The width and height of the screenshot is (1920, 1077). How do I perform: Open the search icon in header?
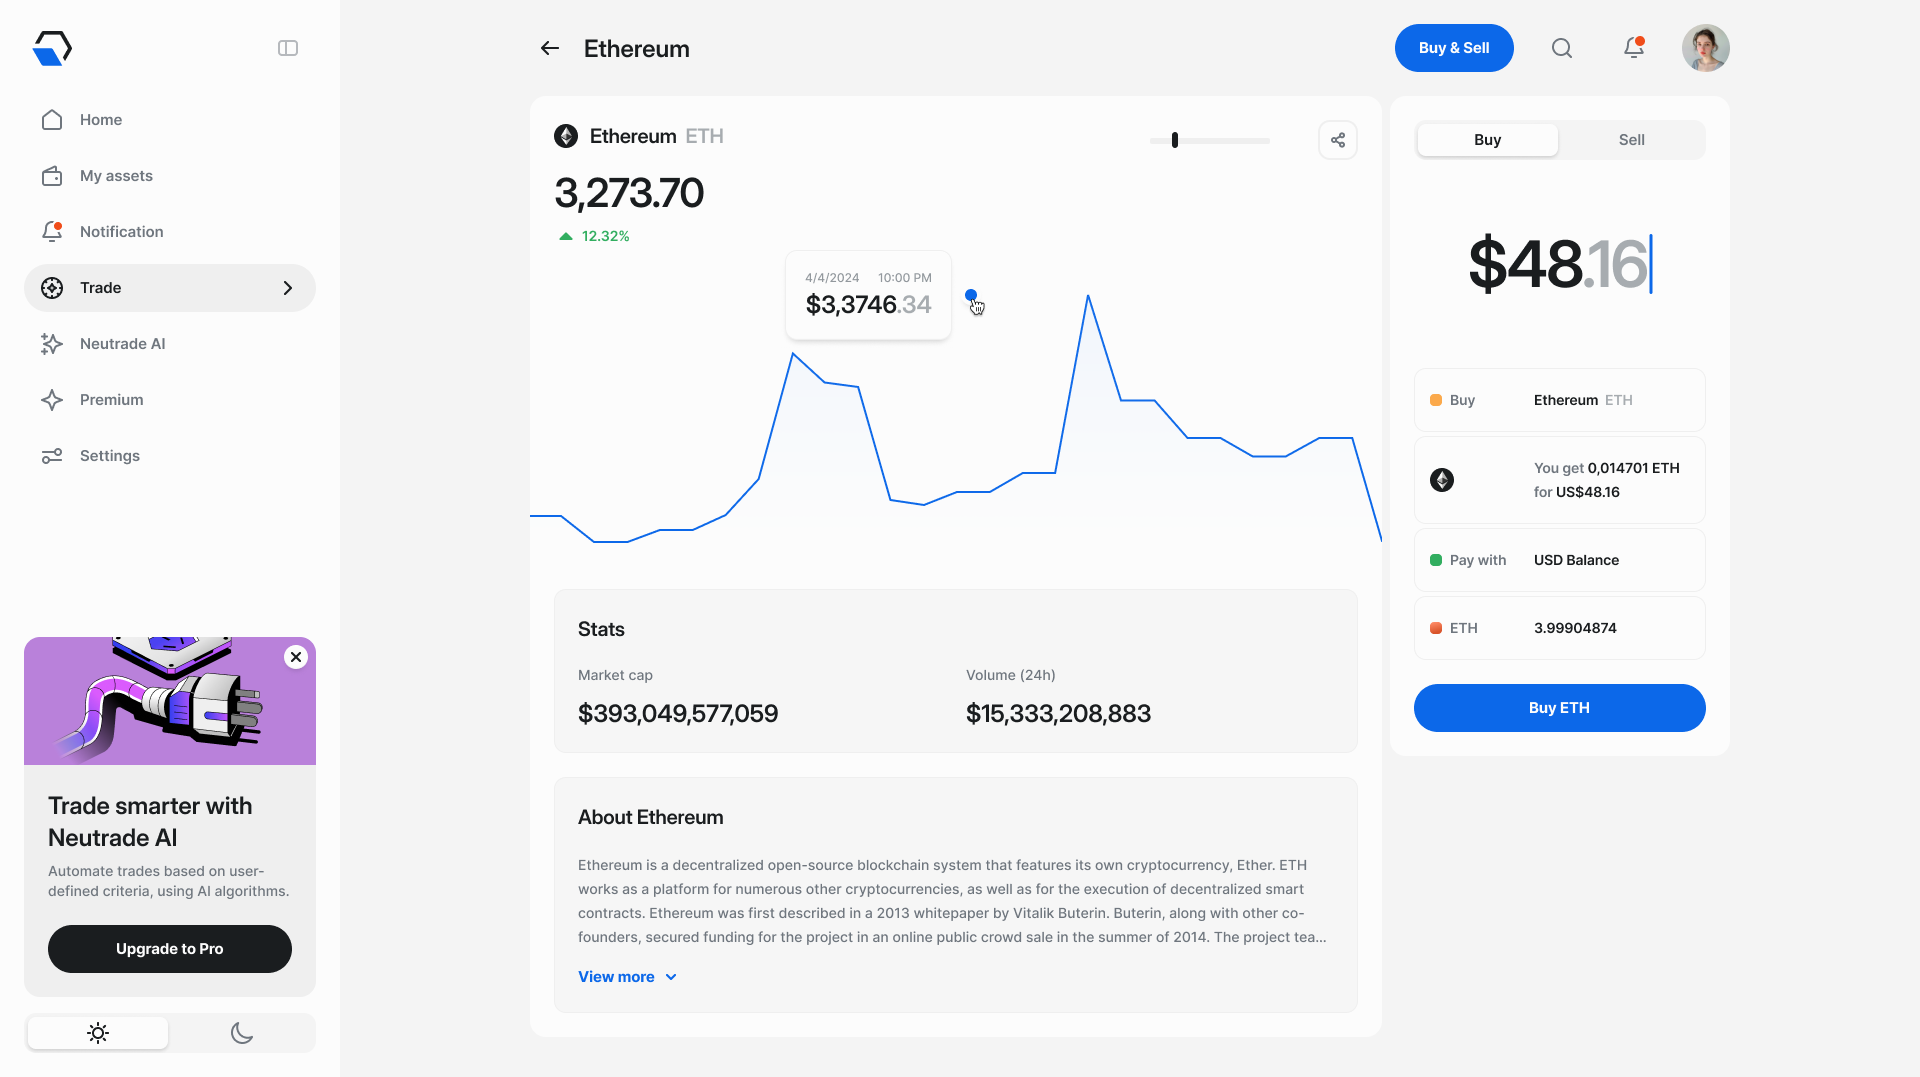[1561, 48]
